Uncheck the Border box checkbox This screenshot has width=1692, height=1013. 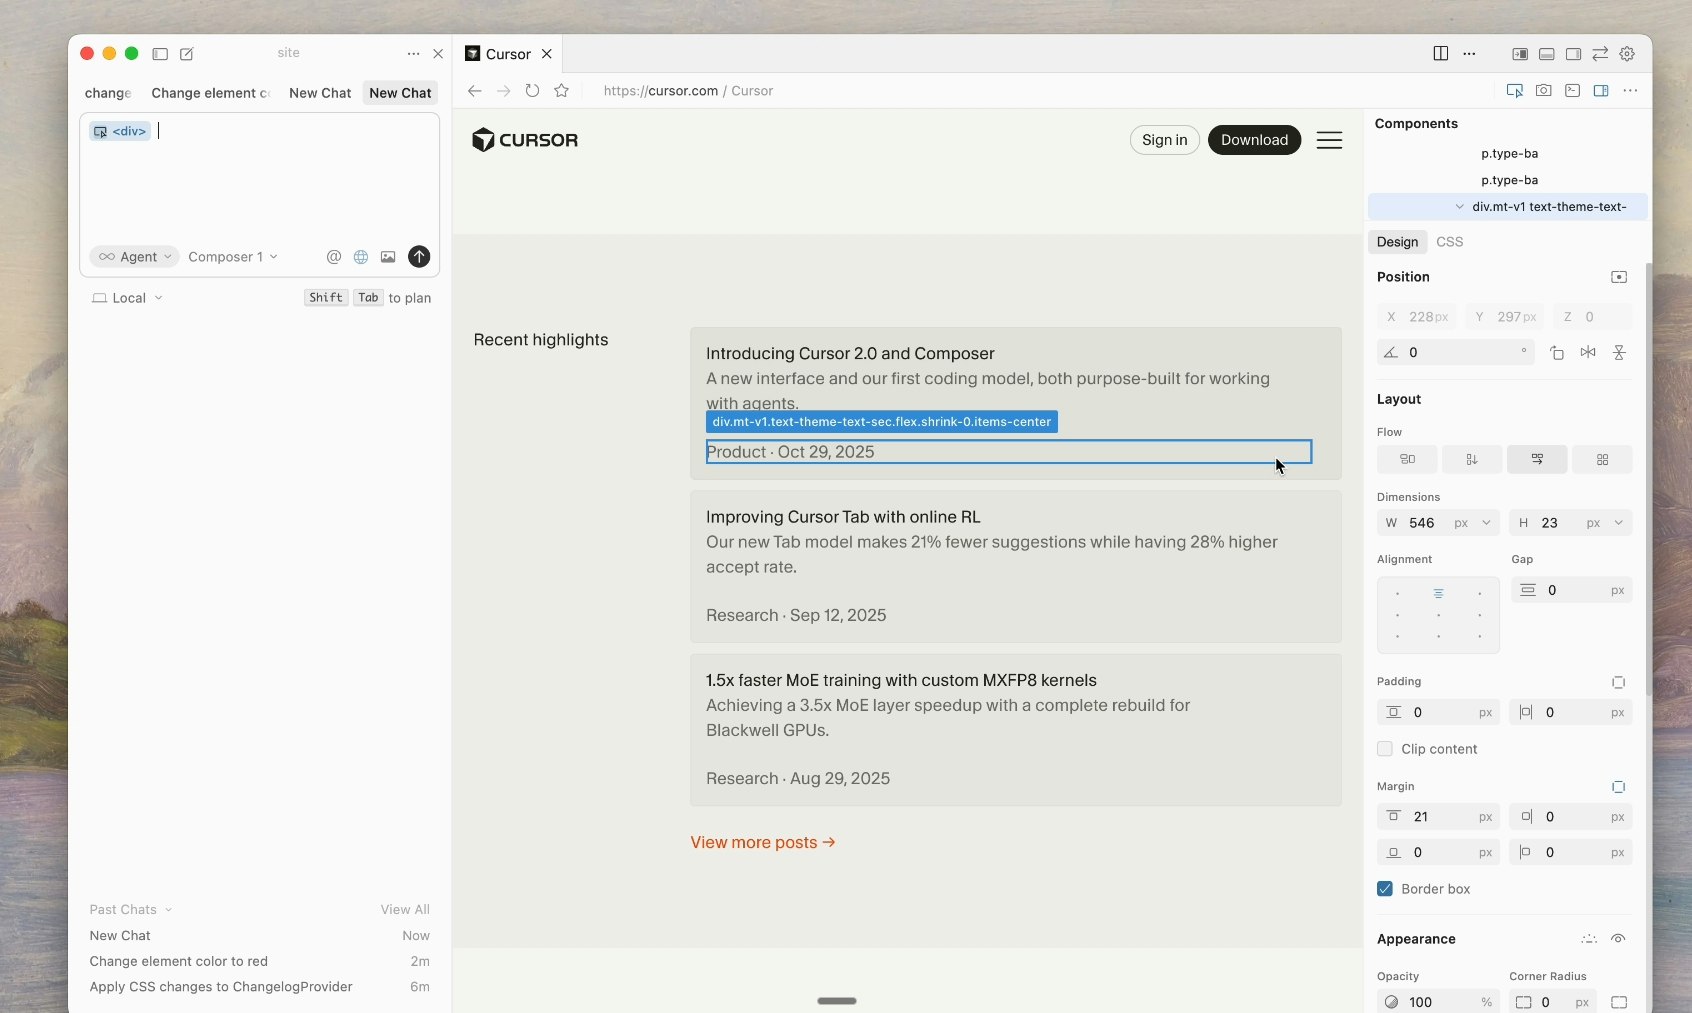(x=1385, y=889)
